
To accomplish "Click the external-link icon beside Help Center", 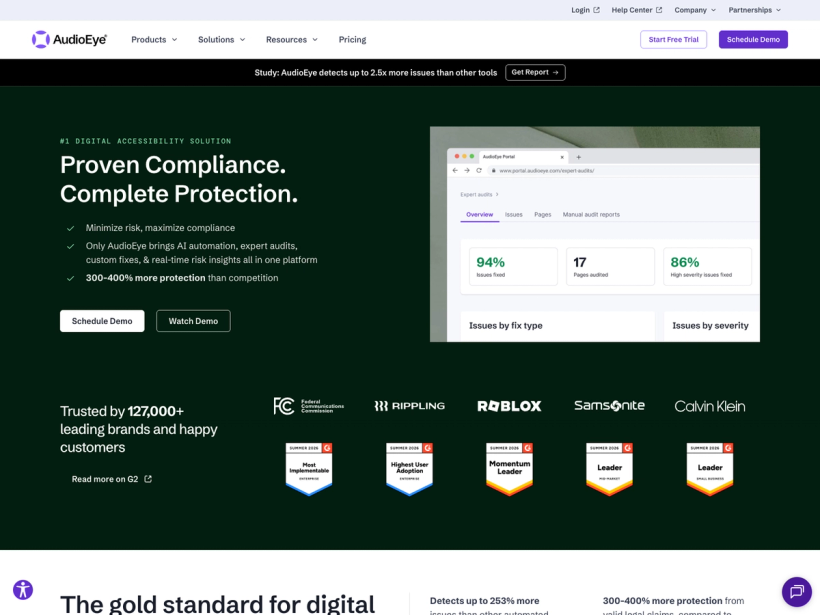I will tap(659, 10).
